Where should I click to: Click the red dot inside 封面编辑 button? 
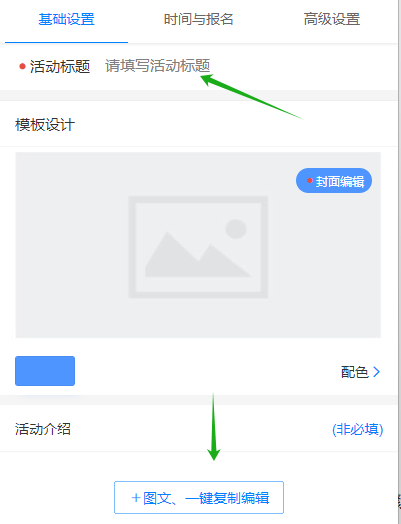tap(310, 180)
